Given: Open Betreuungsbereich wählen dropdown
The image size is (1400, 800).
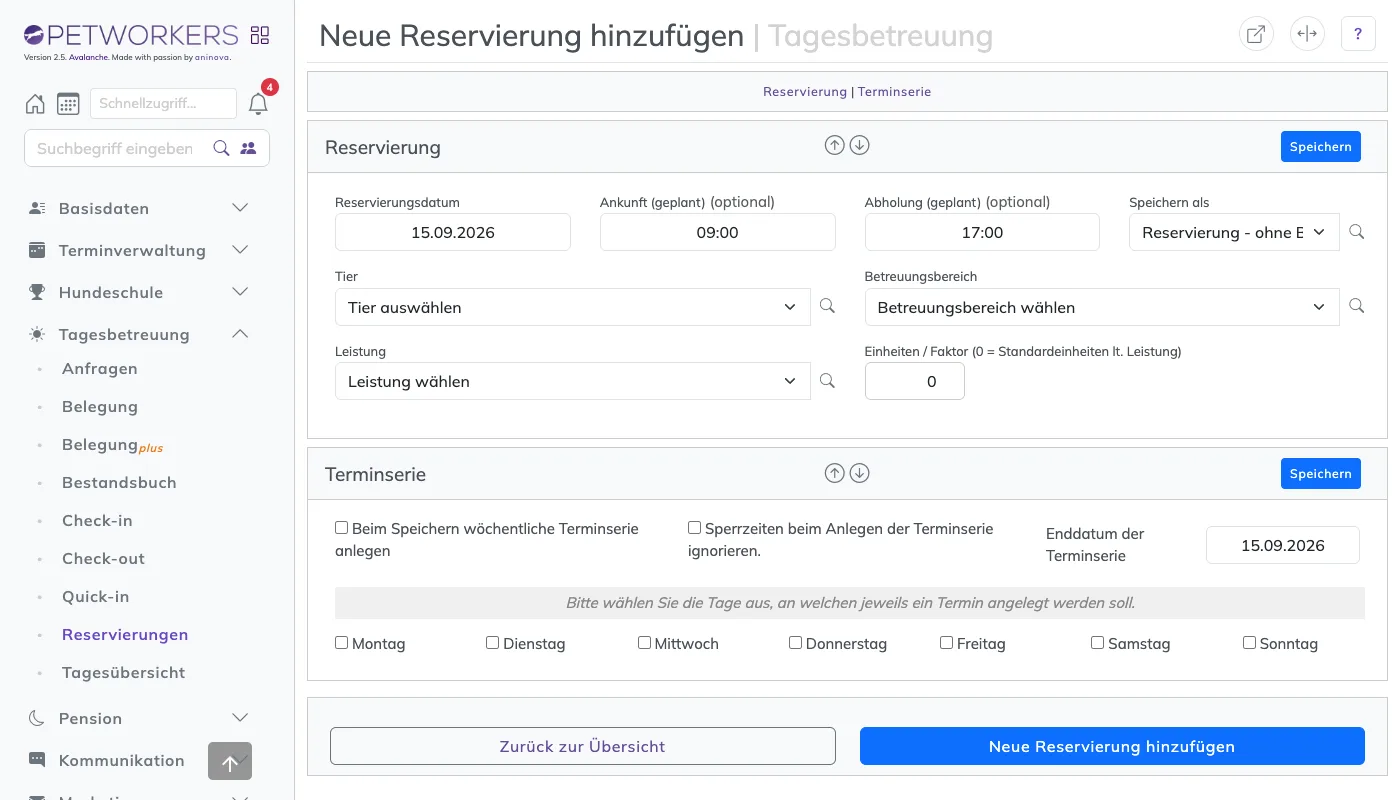Looking at the screenshot, I should (1102, 307).
